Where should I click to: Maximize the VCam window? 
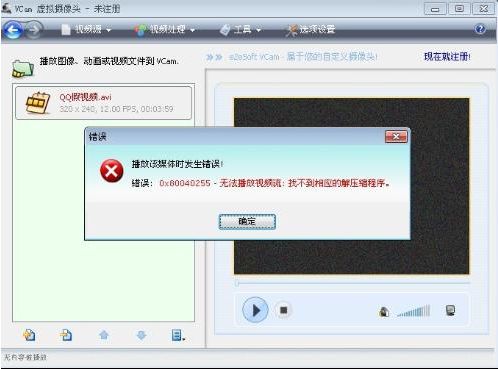click(x=459, y=9)
